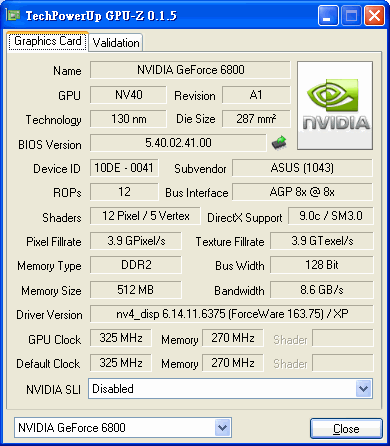The height and width of the screenshot is (446, 390).
Task: Click the GPU Clock field 325 MHz
Action: coord(121,338)
